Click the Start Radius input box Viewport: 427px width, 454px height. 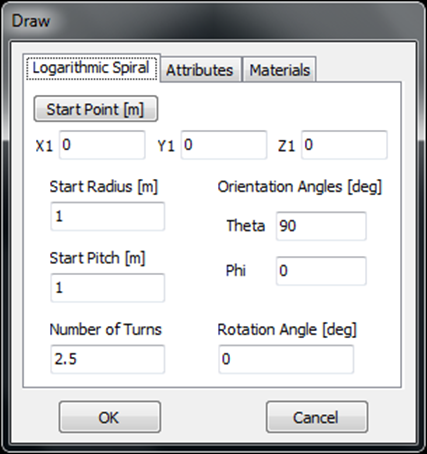click(x=107, y=216)
